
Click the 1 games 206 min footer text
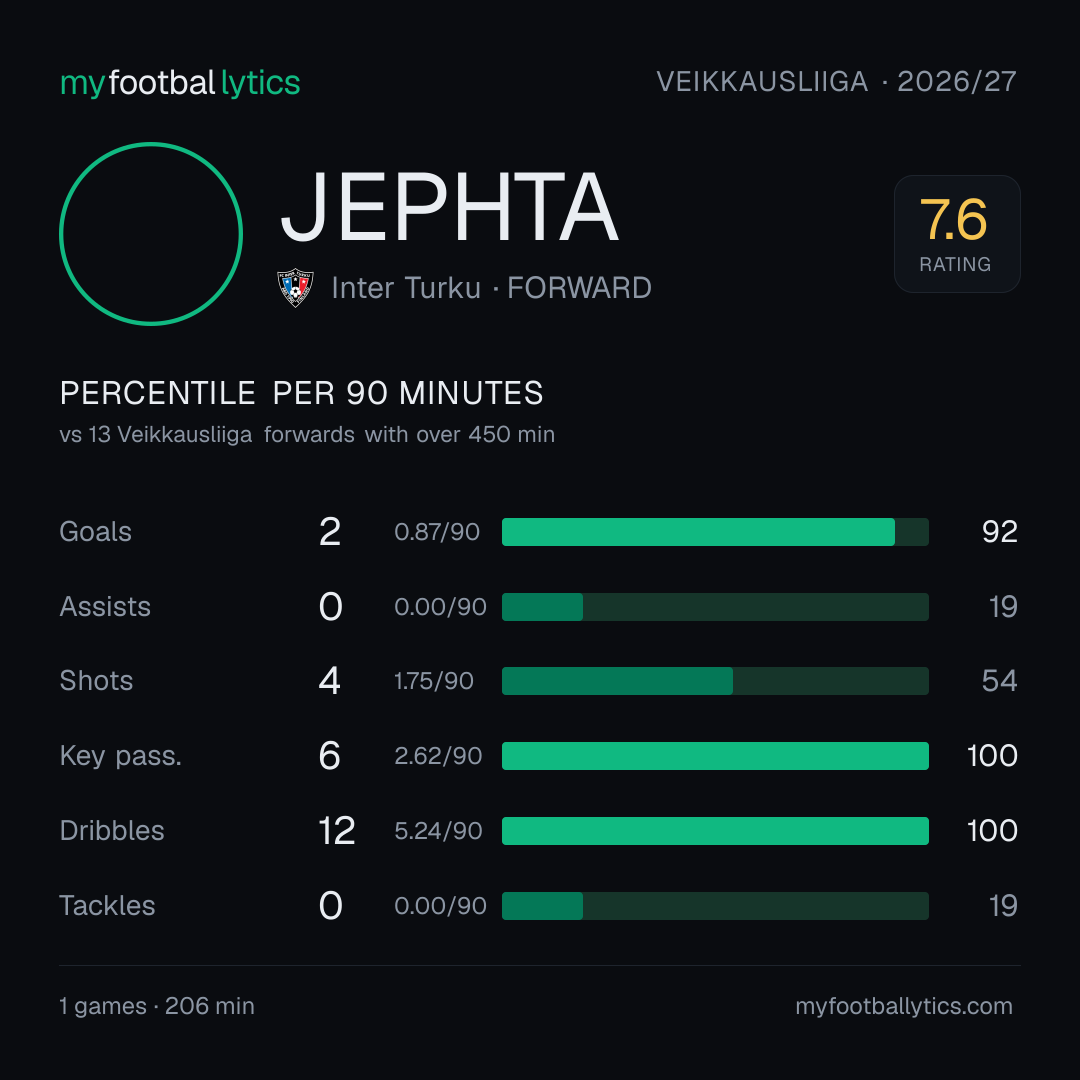point(157,1006)
